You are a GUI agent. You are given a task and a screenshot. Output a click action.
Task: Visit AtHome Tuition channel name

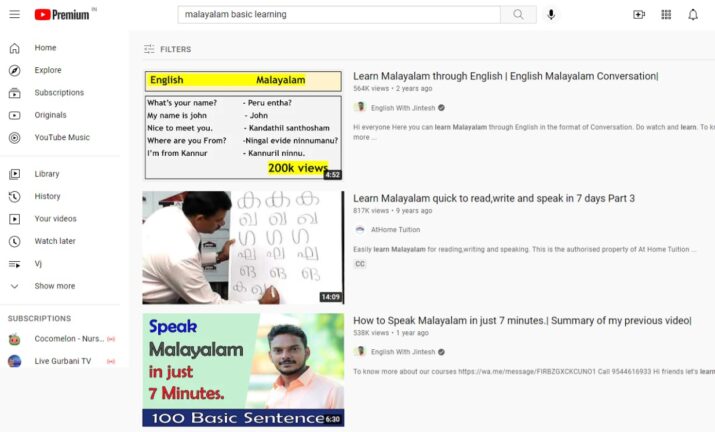click(395, 229)
